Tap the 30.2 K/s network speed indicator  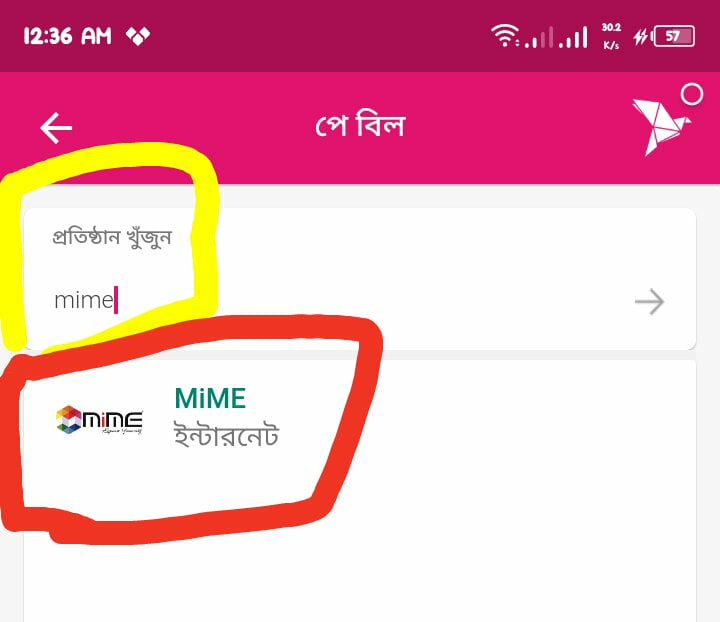611,36
